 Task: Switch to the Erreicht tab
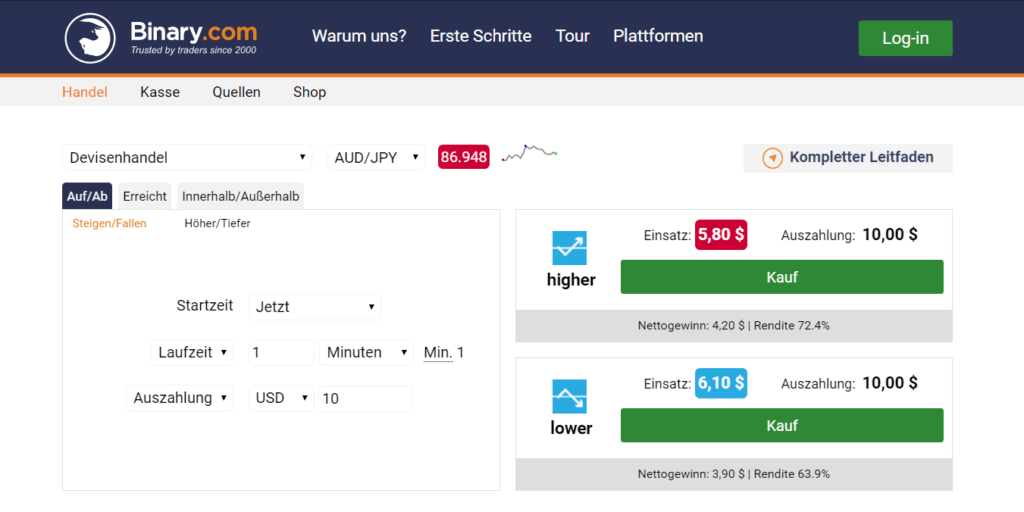tap(145, 196)
